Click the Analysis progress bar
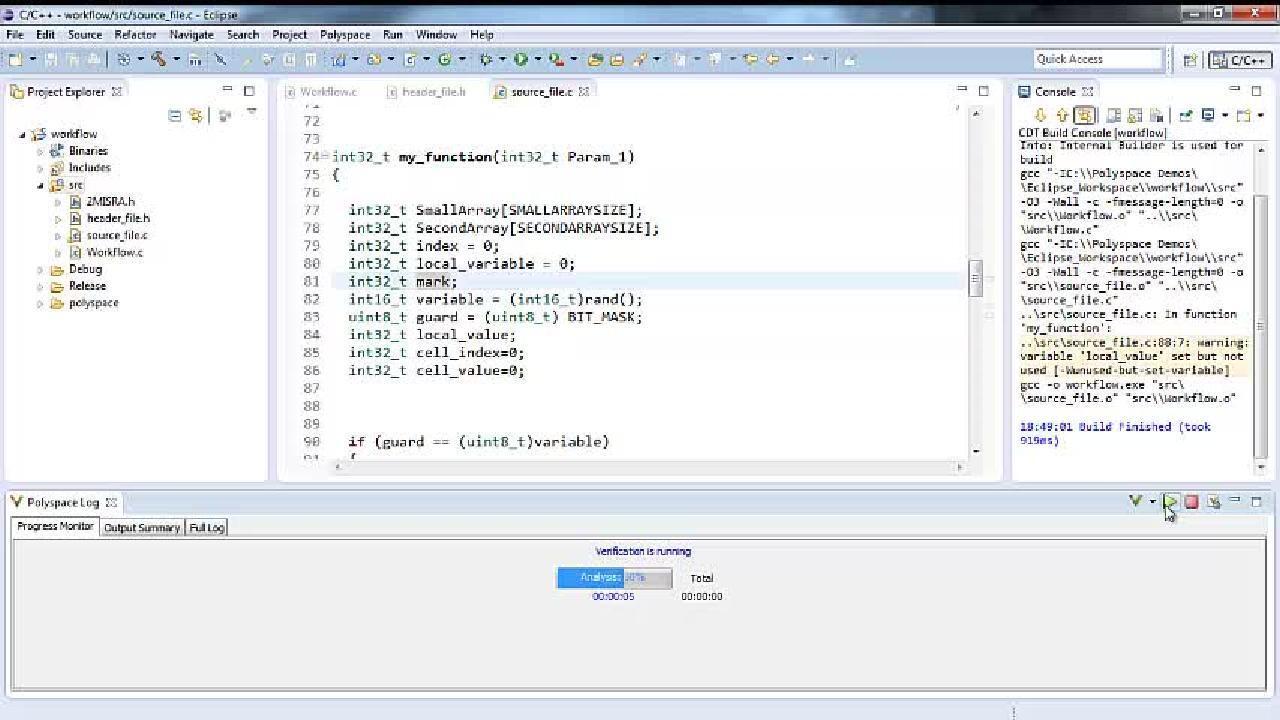This screenshot has height=720, width=1280. (x=614, y=578)
